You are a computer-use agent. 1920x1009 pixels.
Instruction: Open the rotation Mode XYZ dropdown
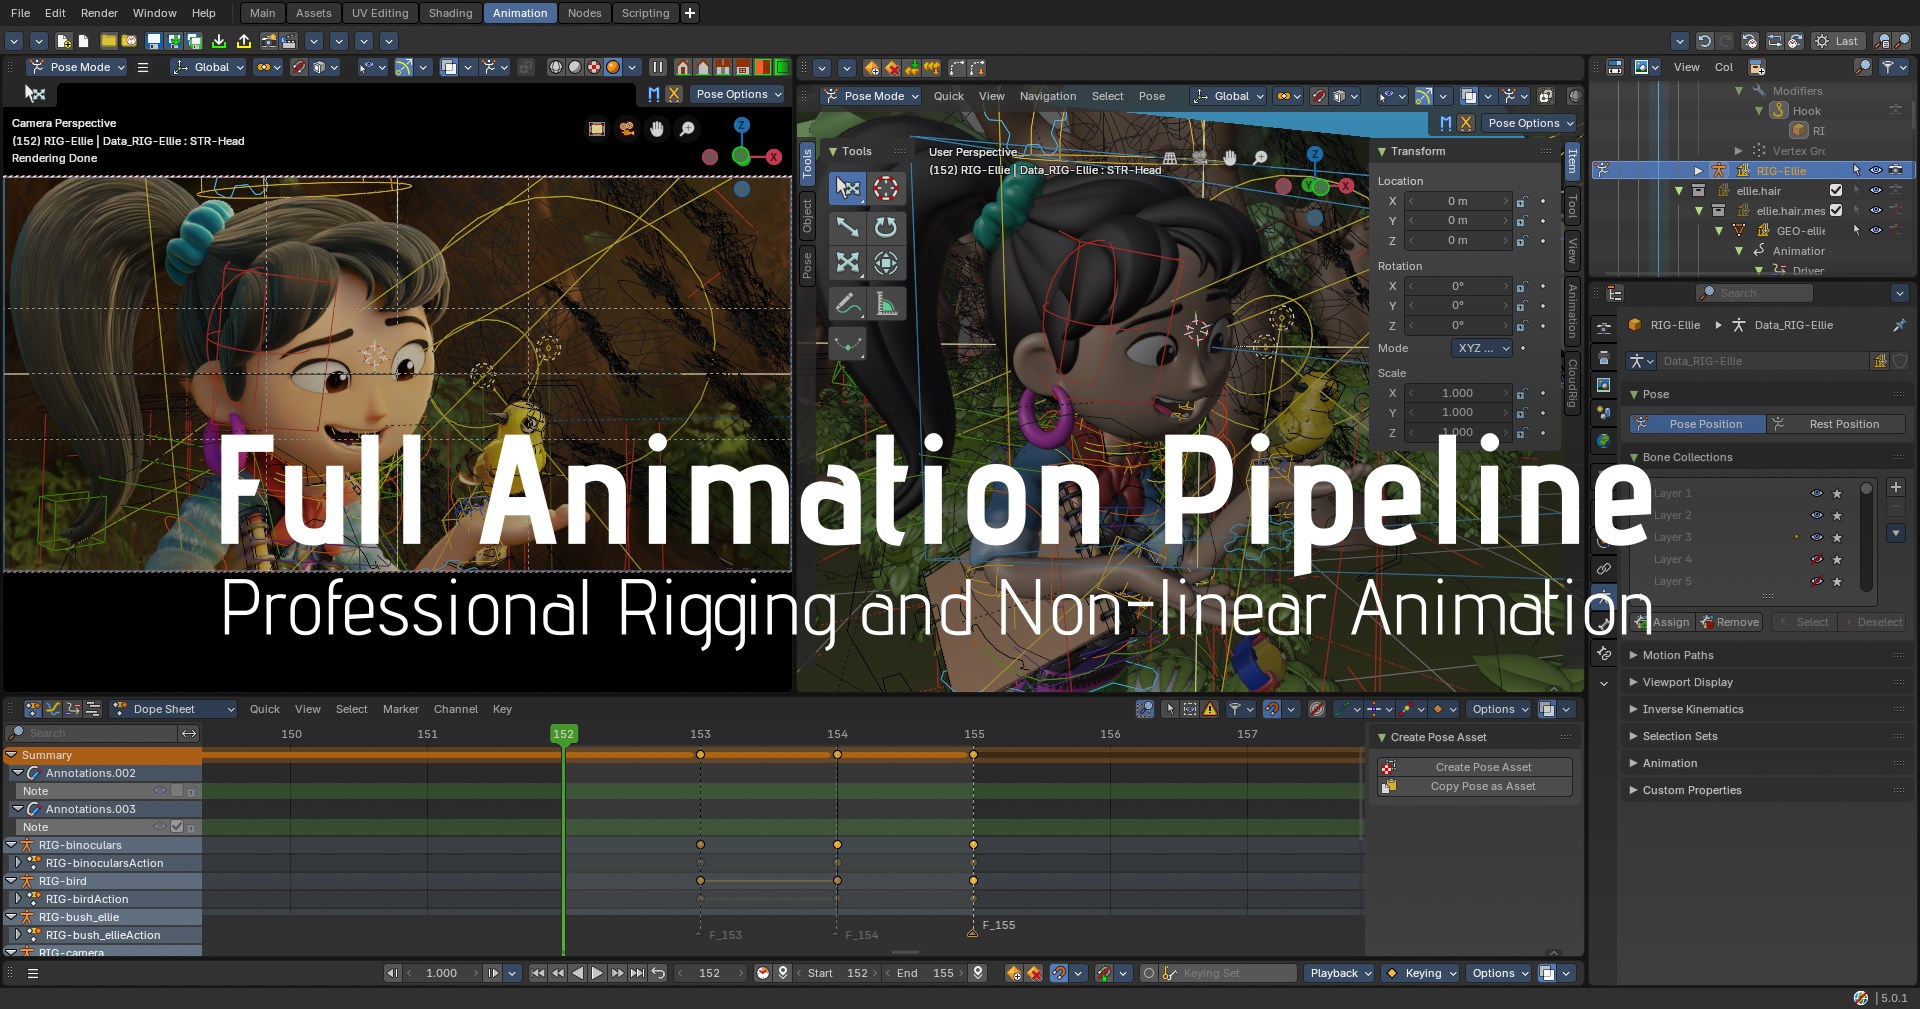1481,348
